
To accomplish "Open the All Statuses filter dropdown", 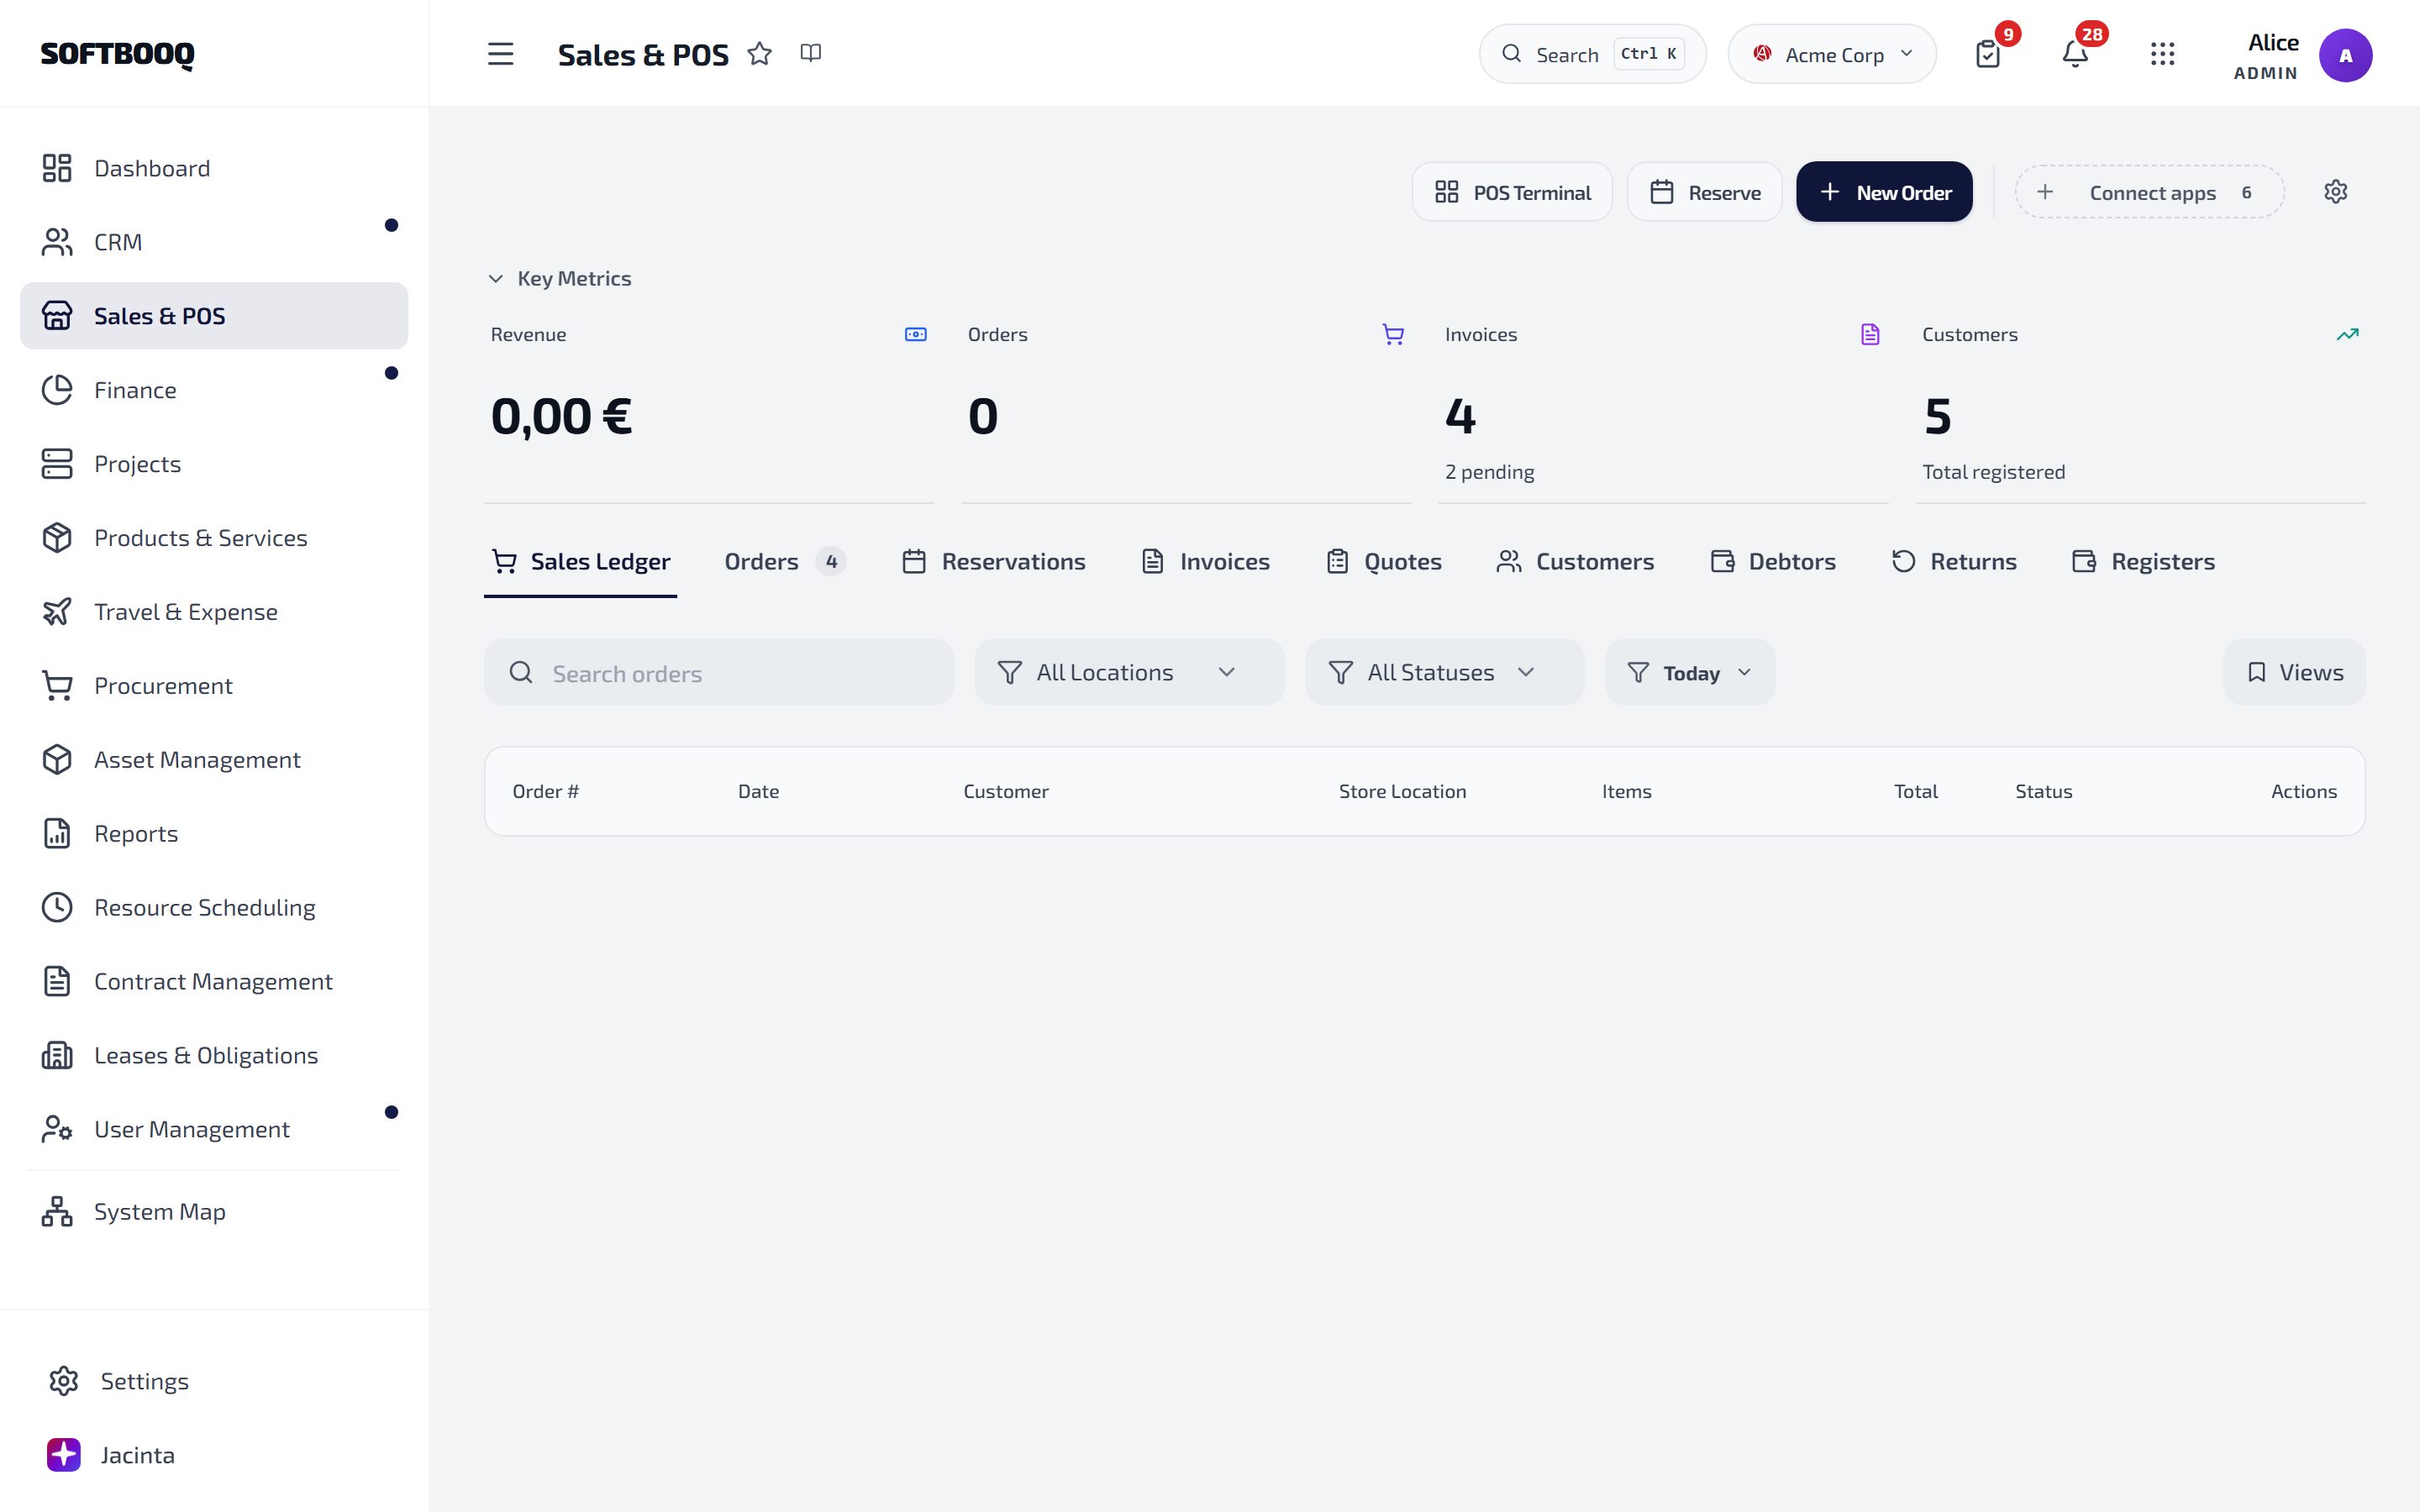I will point(1444,672).
